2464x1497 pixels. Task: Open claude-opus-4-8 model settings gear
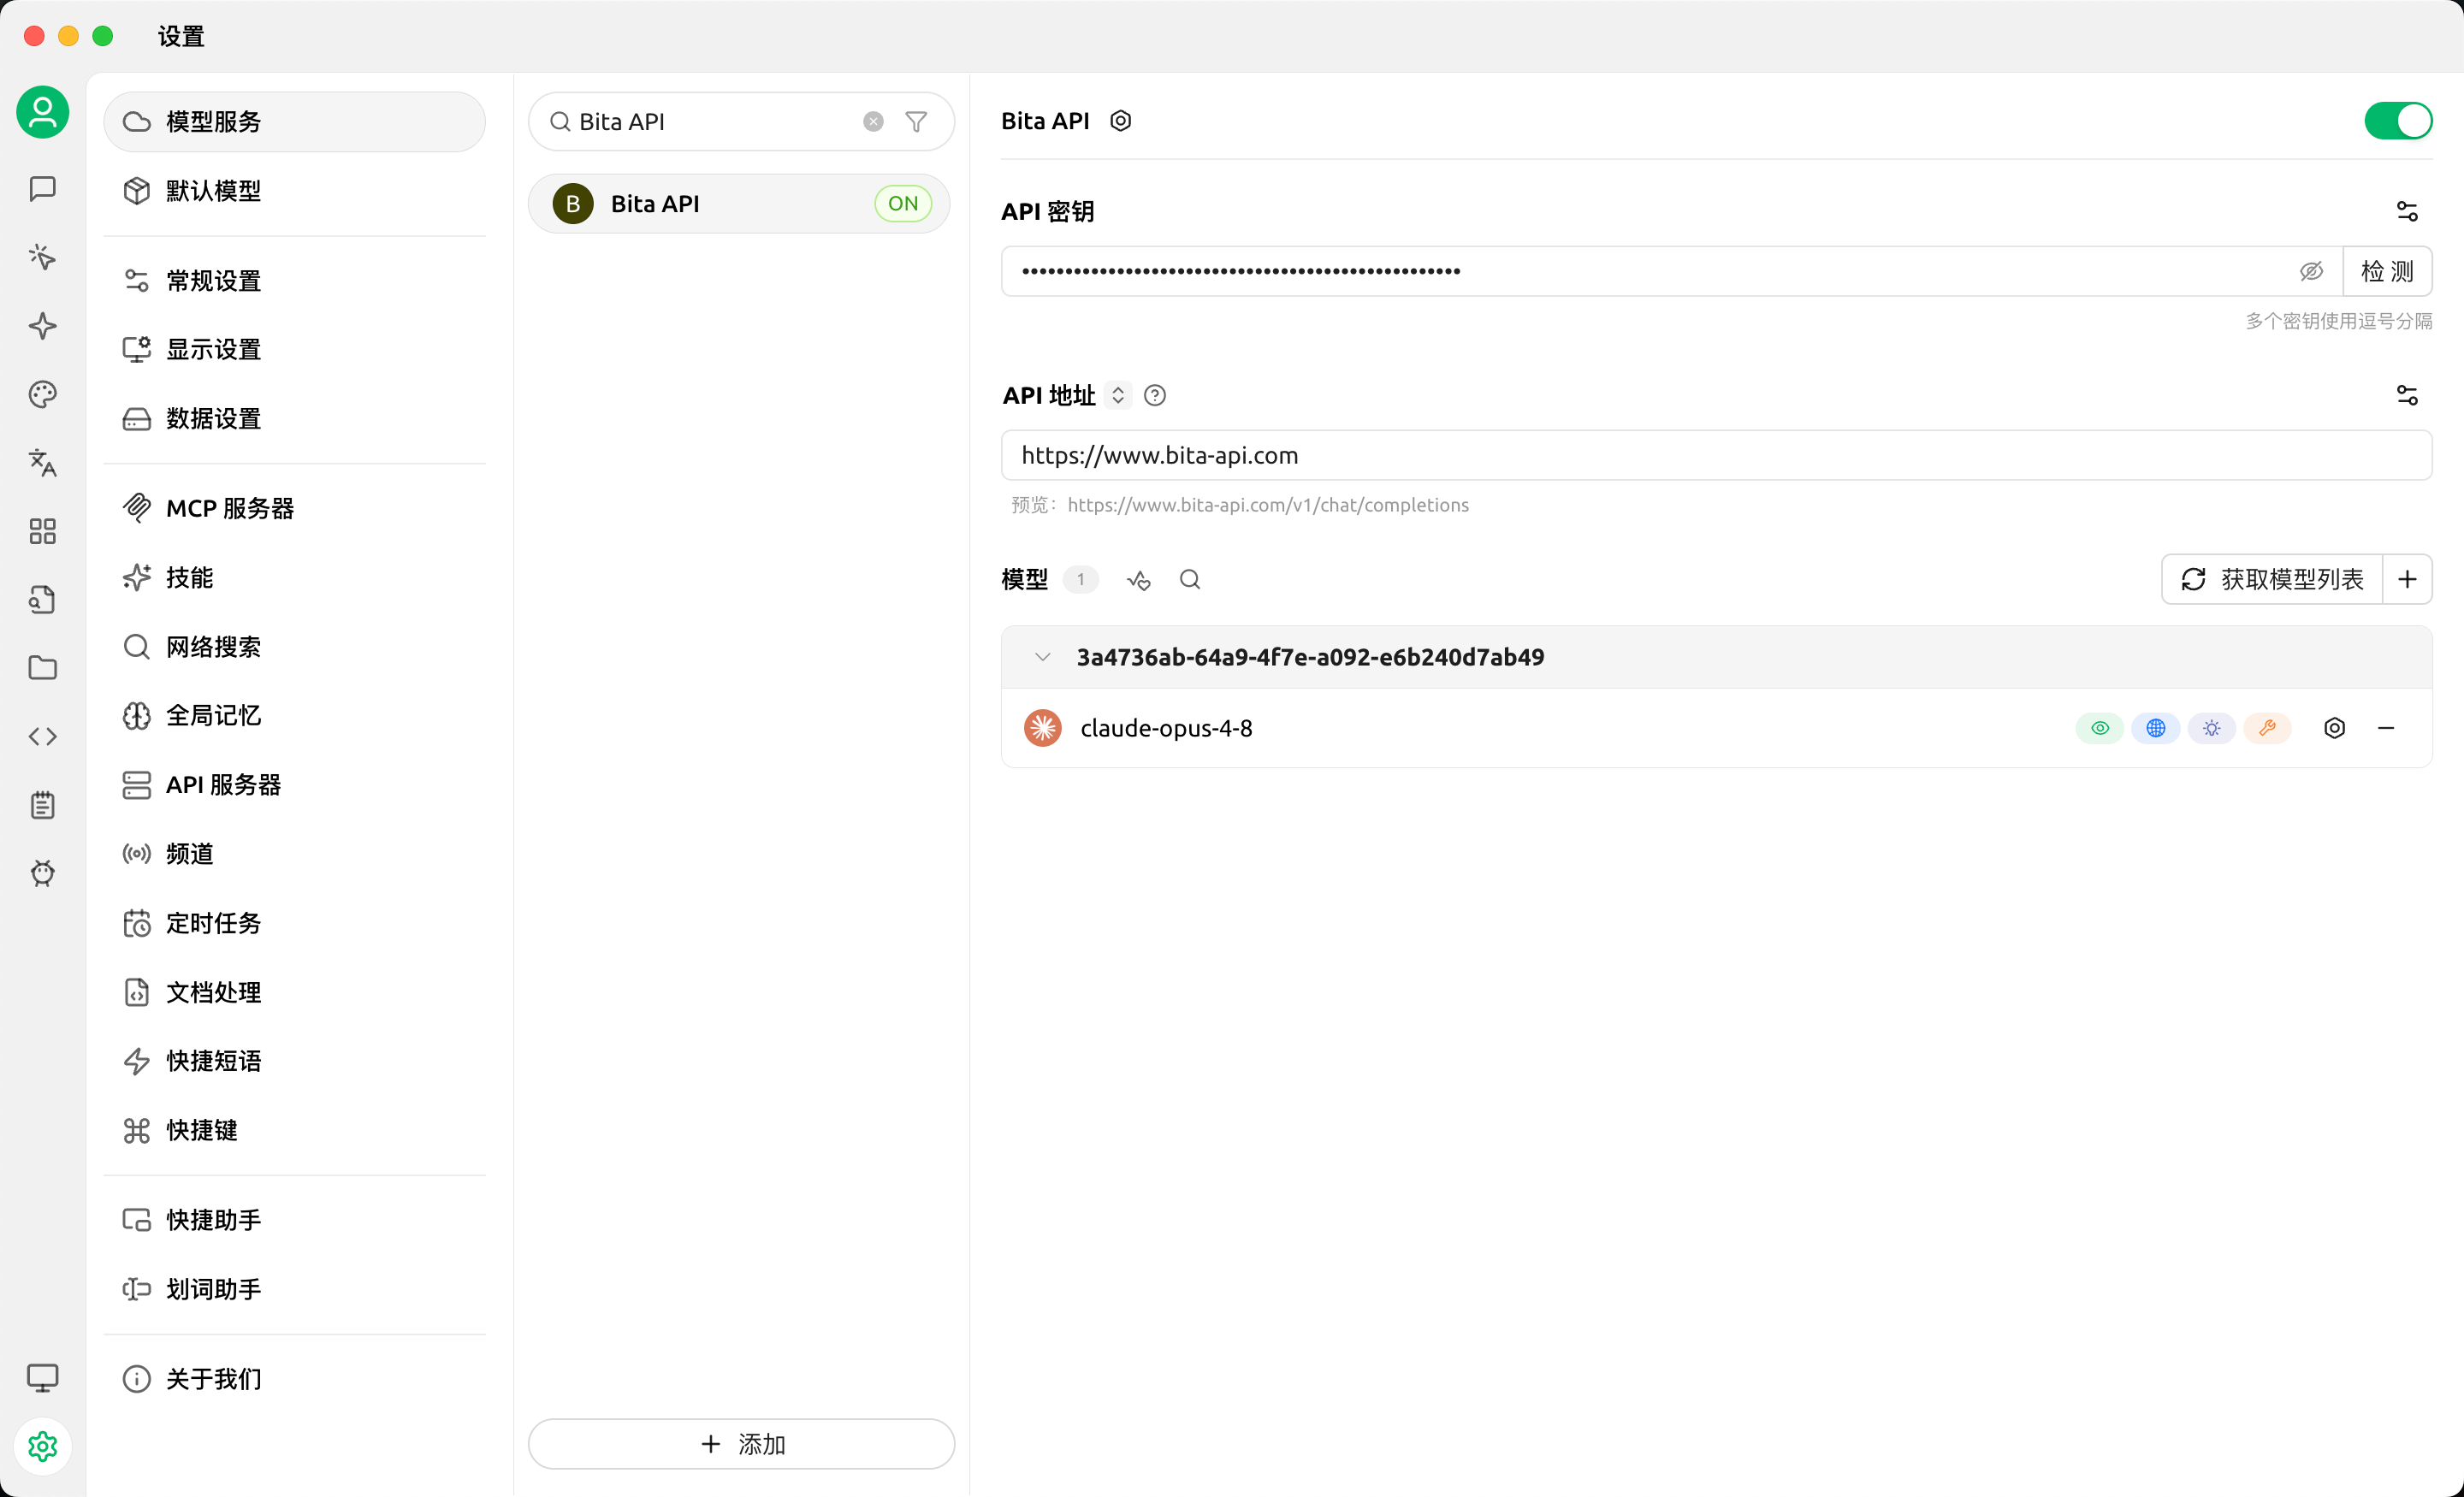click(2334, 728)
